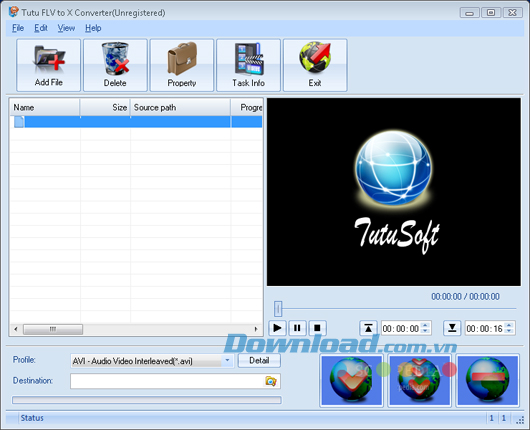
Task: Browse for destination folder icon
Action: 271,381
